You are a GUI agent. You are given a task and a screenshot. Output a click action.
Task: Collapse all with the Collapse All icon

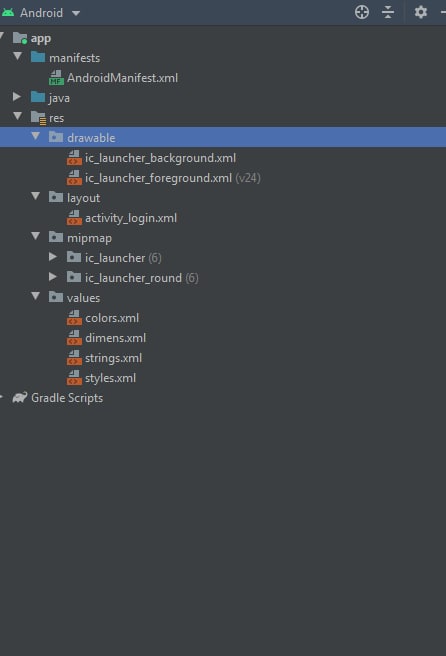click(x=388, y=12)
